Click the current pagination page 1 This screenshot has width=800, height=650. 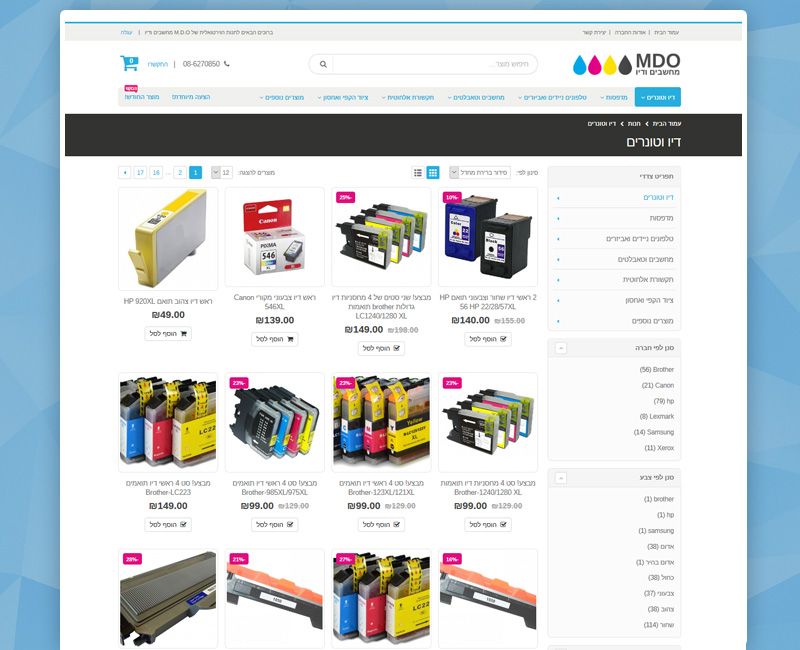pyautogui.click(x=195, y=172)
